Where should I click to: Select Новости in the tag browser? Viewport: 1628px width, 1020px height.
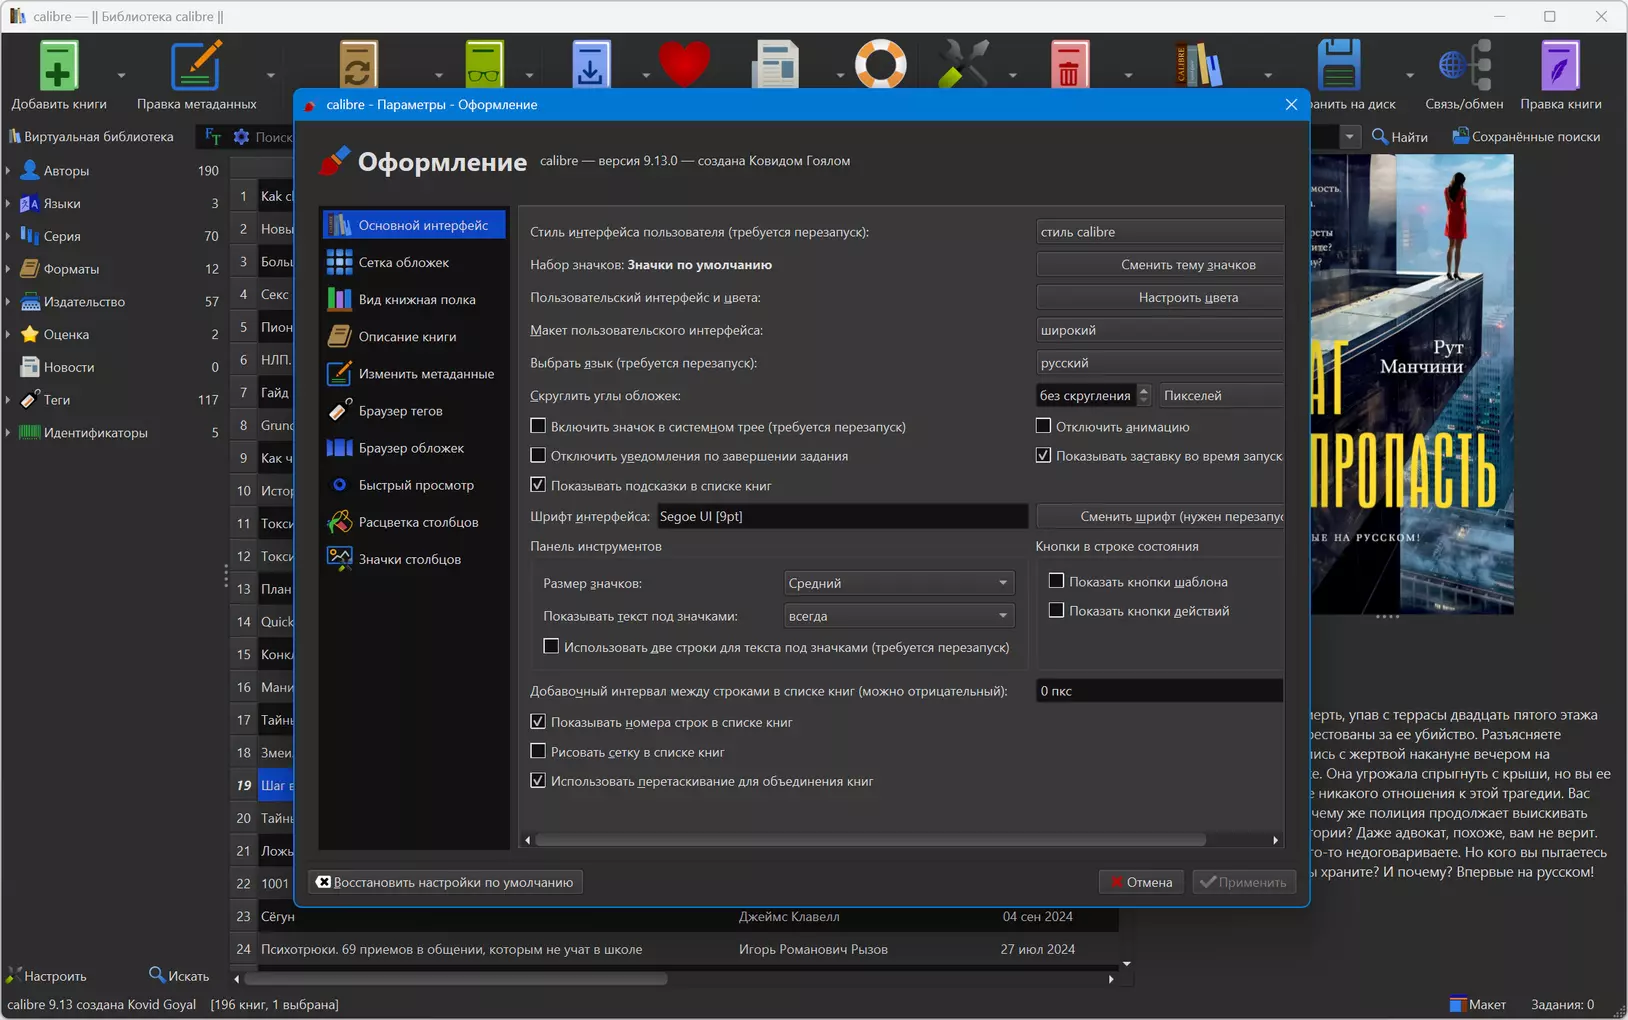(x=69, y=367)
